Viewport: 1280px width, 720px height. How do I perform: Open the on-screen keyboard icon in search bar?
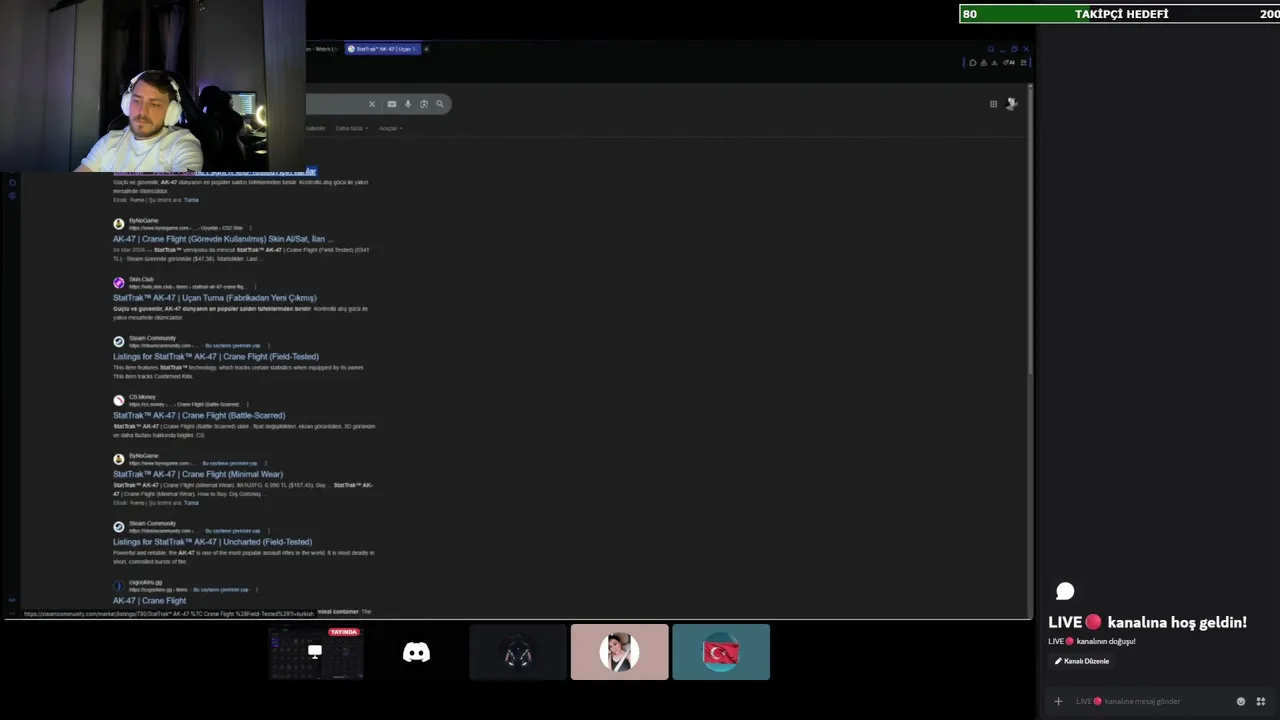pyautogui.click(x=392, y=104)
